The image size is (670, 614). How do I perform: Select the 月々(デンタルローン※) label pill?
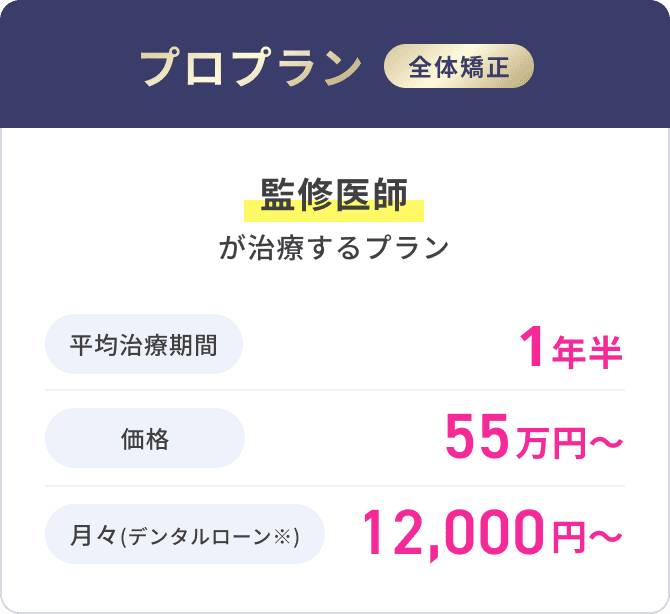click(185, 534)
